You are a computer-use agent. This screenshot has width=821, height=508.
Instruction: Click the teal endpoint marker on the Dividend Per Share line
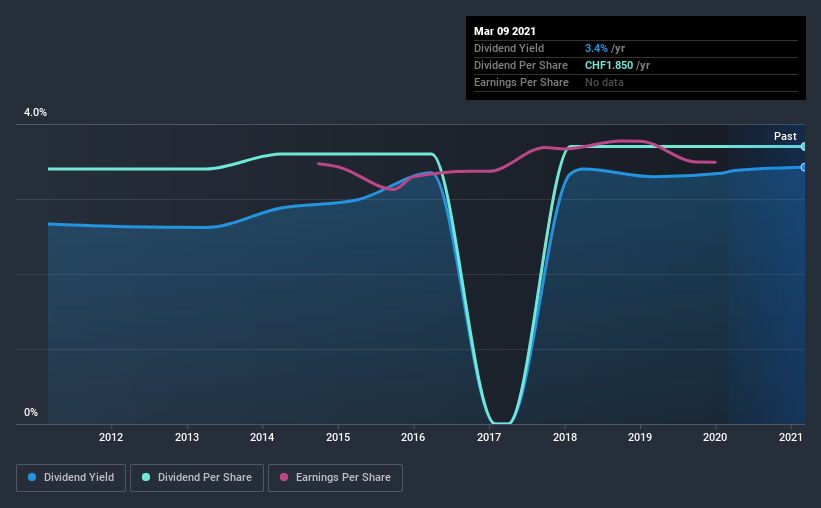(803, 147)
